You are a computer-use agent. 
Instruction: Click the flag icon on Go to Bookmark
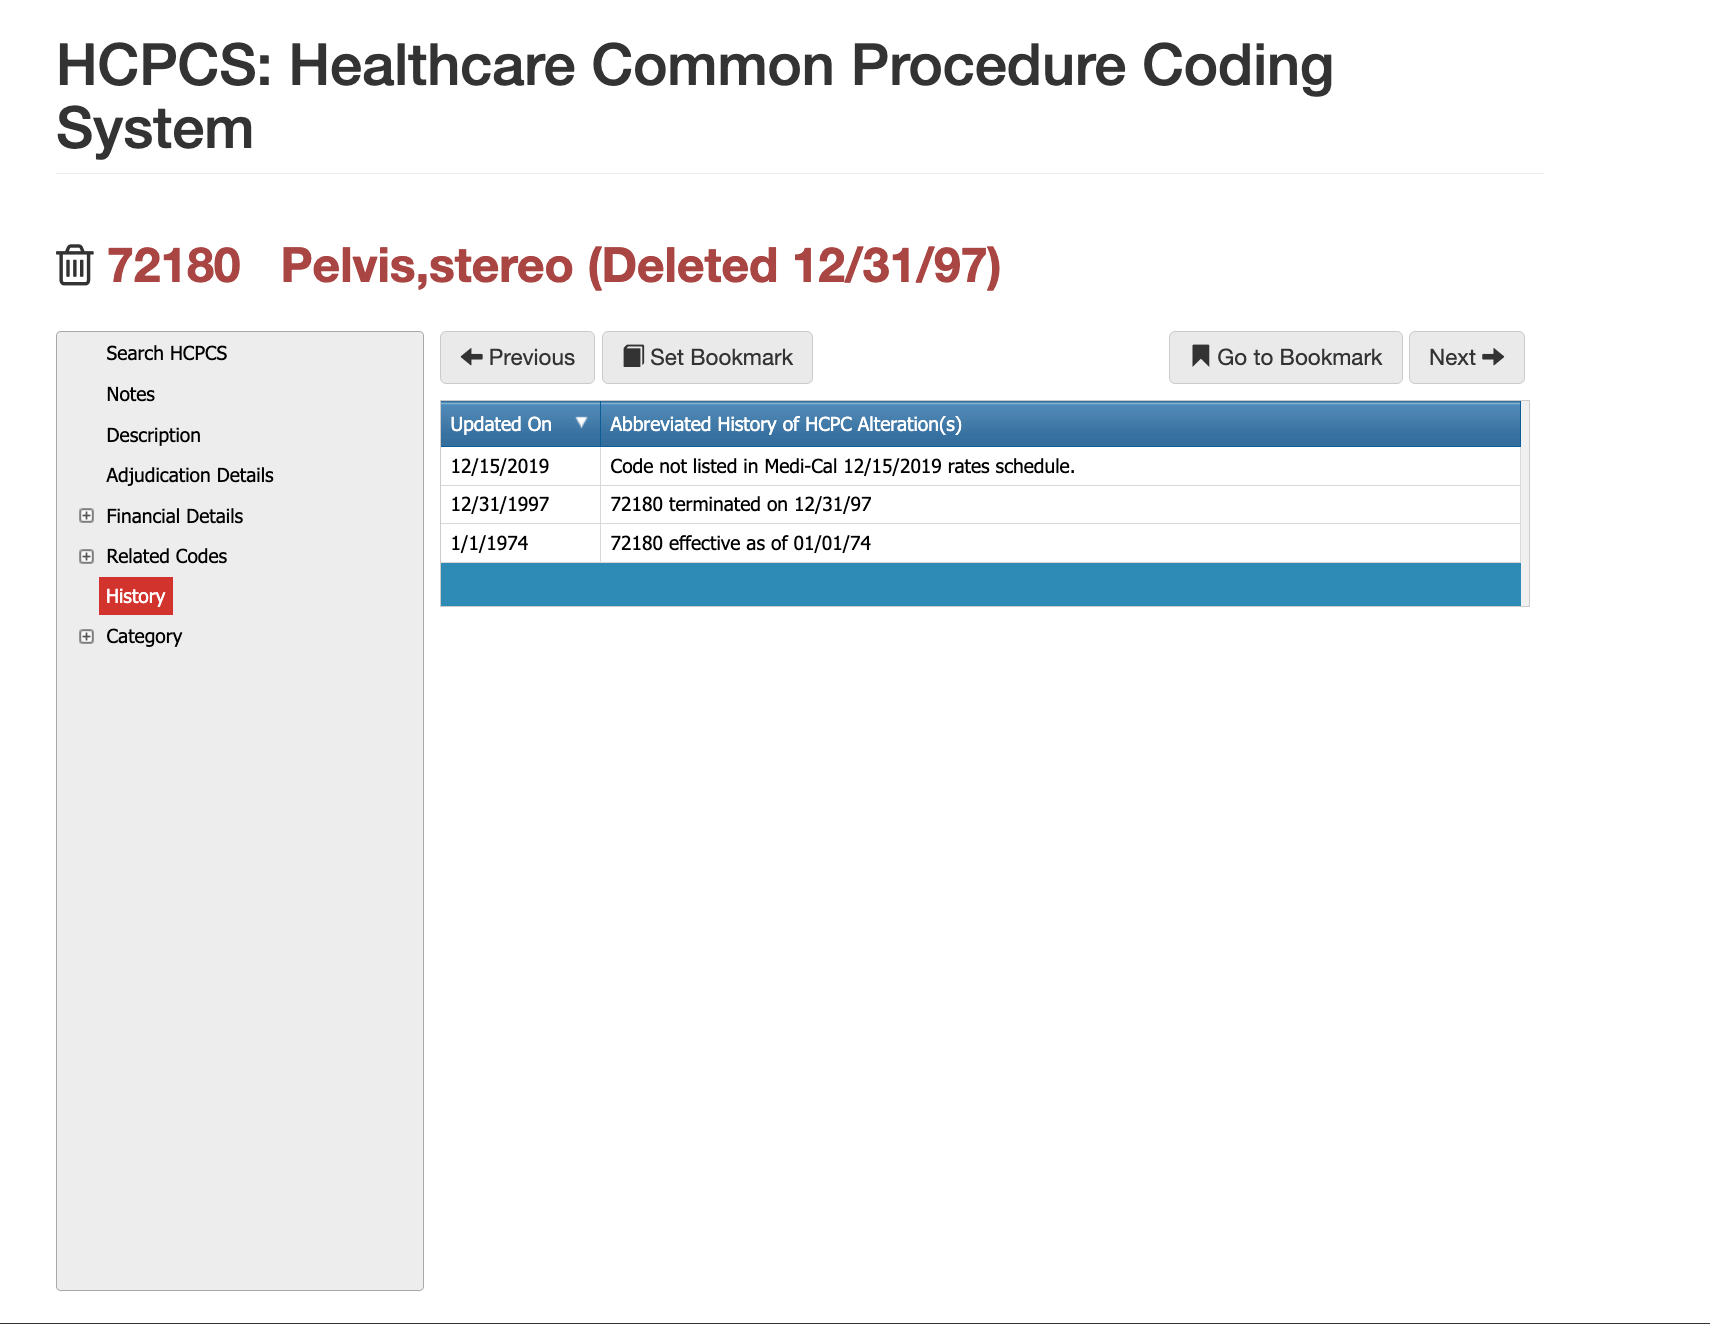click(x=1198, y=357)
